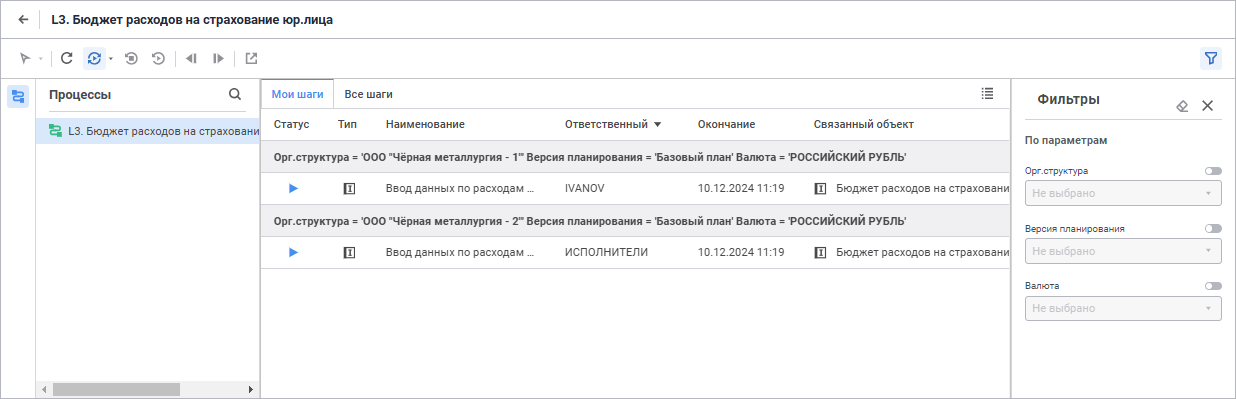Viewport: 1236px width, 399px height.
Task: Click the search icon in Процессы panel
Action: (x=235, y=94)
